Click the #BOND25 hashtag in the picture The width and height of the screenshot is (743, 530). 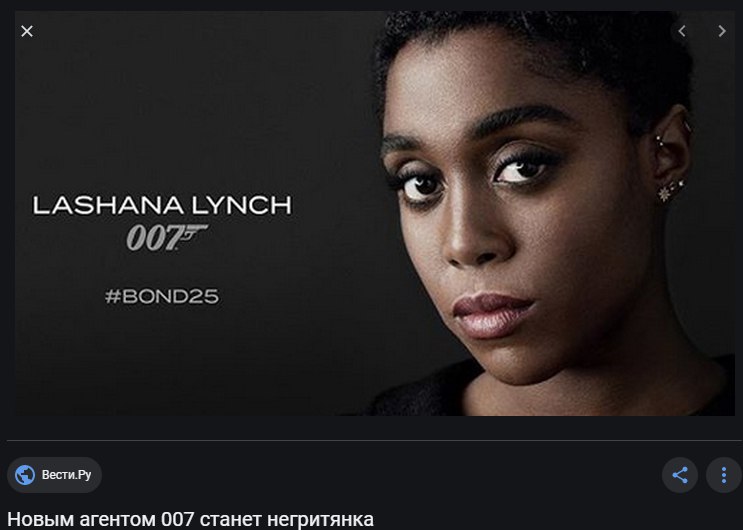[162, 297]
